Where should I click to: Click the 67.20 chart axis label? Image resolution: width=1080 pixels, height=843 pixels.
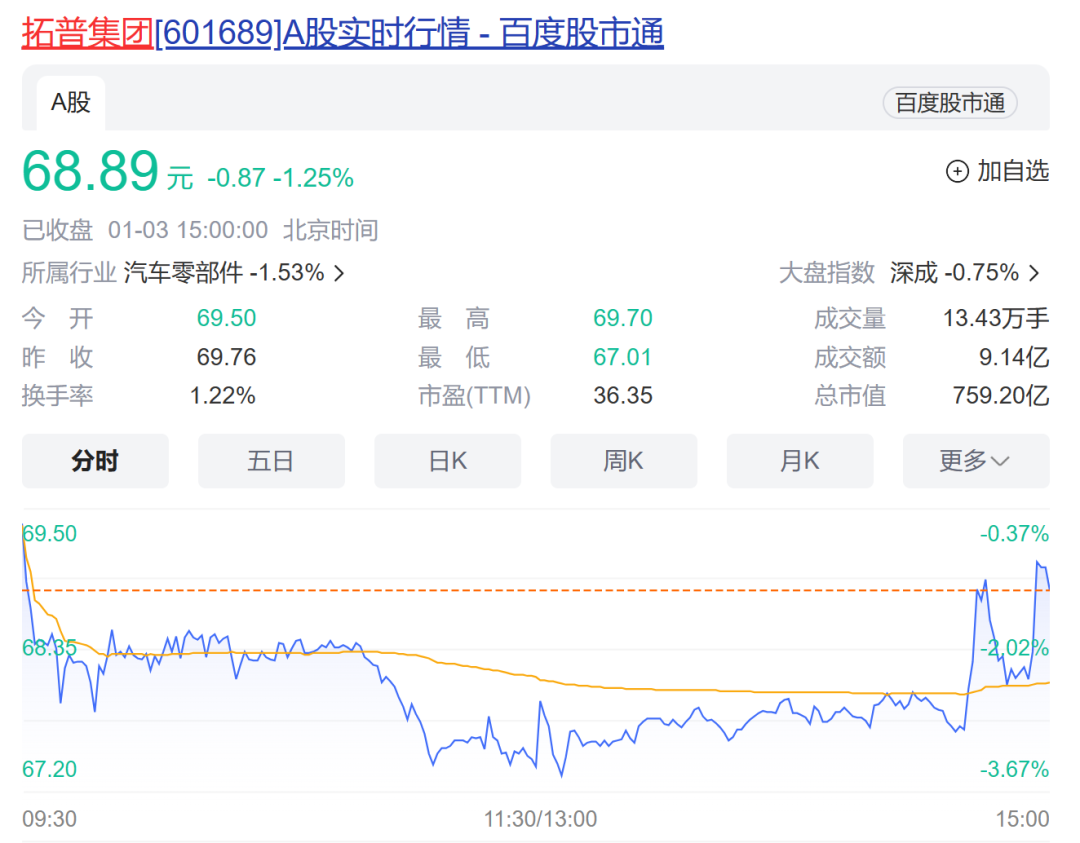click(50, 769)
